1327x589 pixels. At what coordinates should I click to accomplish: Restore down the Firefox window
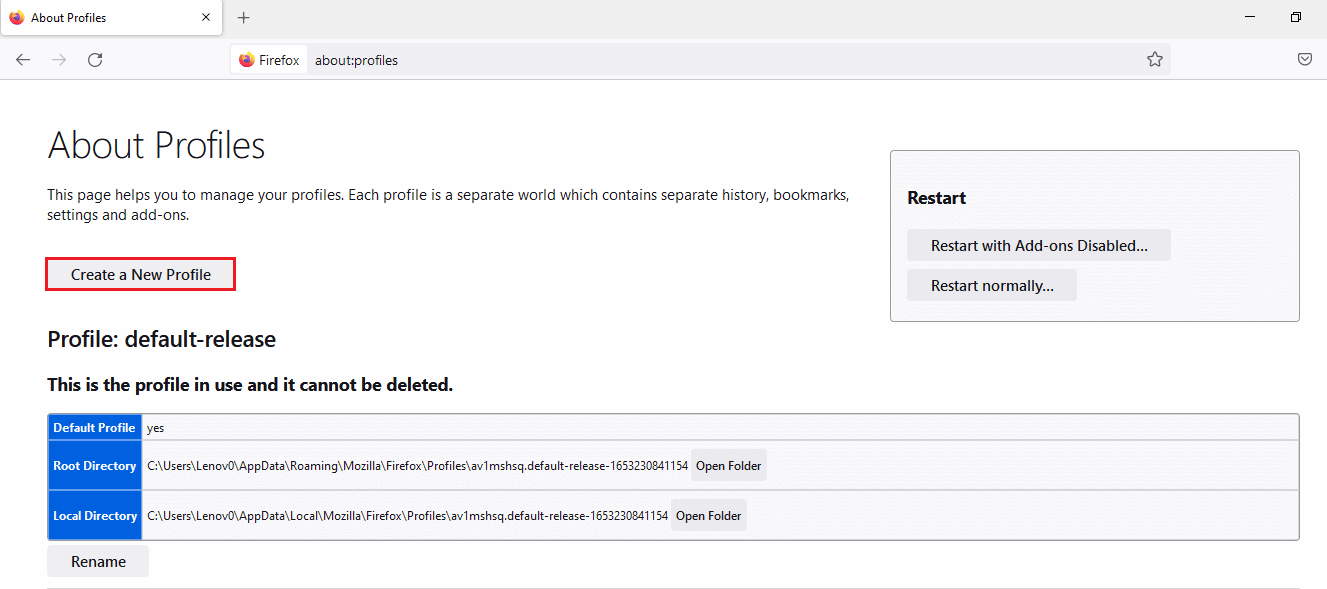click(1296, 17)
